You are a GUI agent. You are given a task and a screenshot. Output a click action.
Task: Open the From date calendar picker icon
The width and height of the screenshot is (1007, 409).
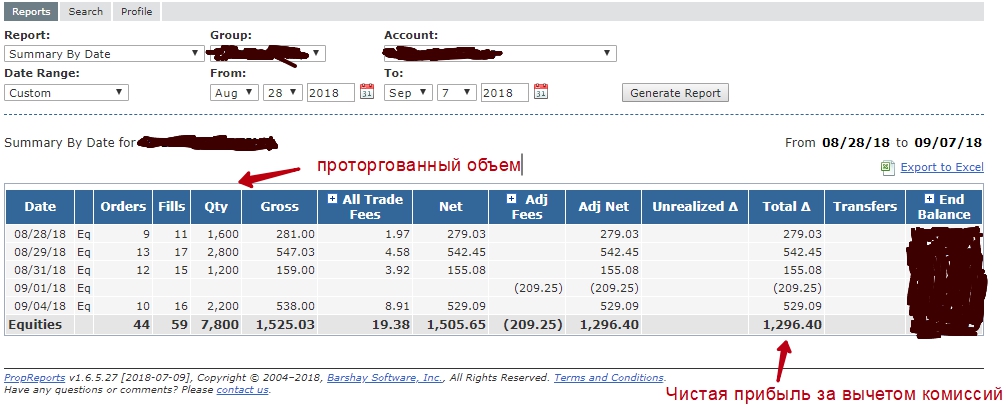(x=366, y=92)
